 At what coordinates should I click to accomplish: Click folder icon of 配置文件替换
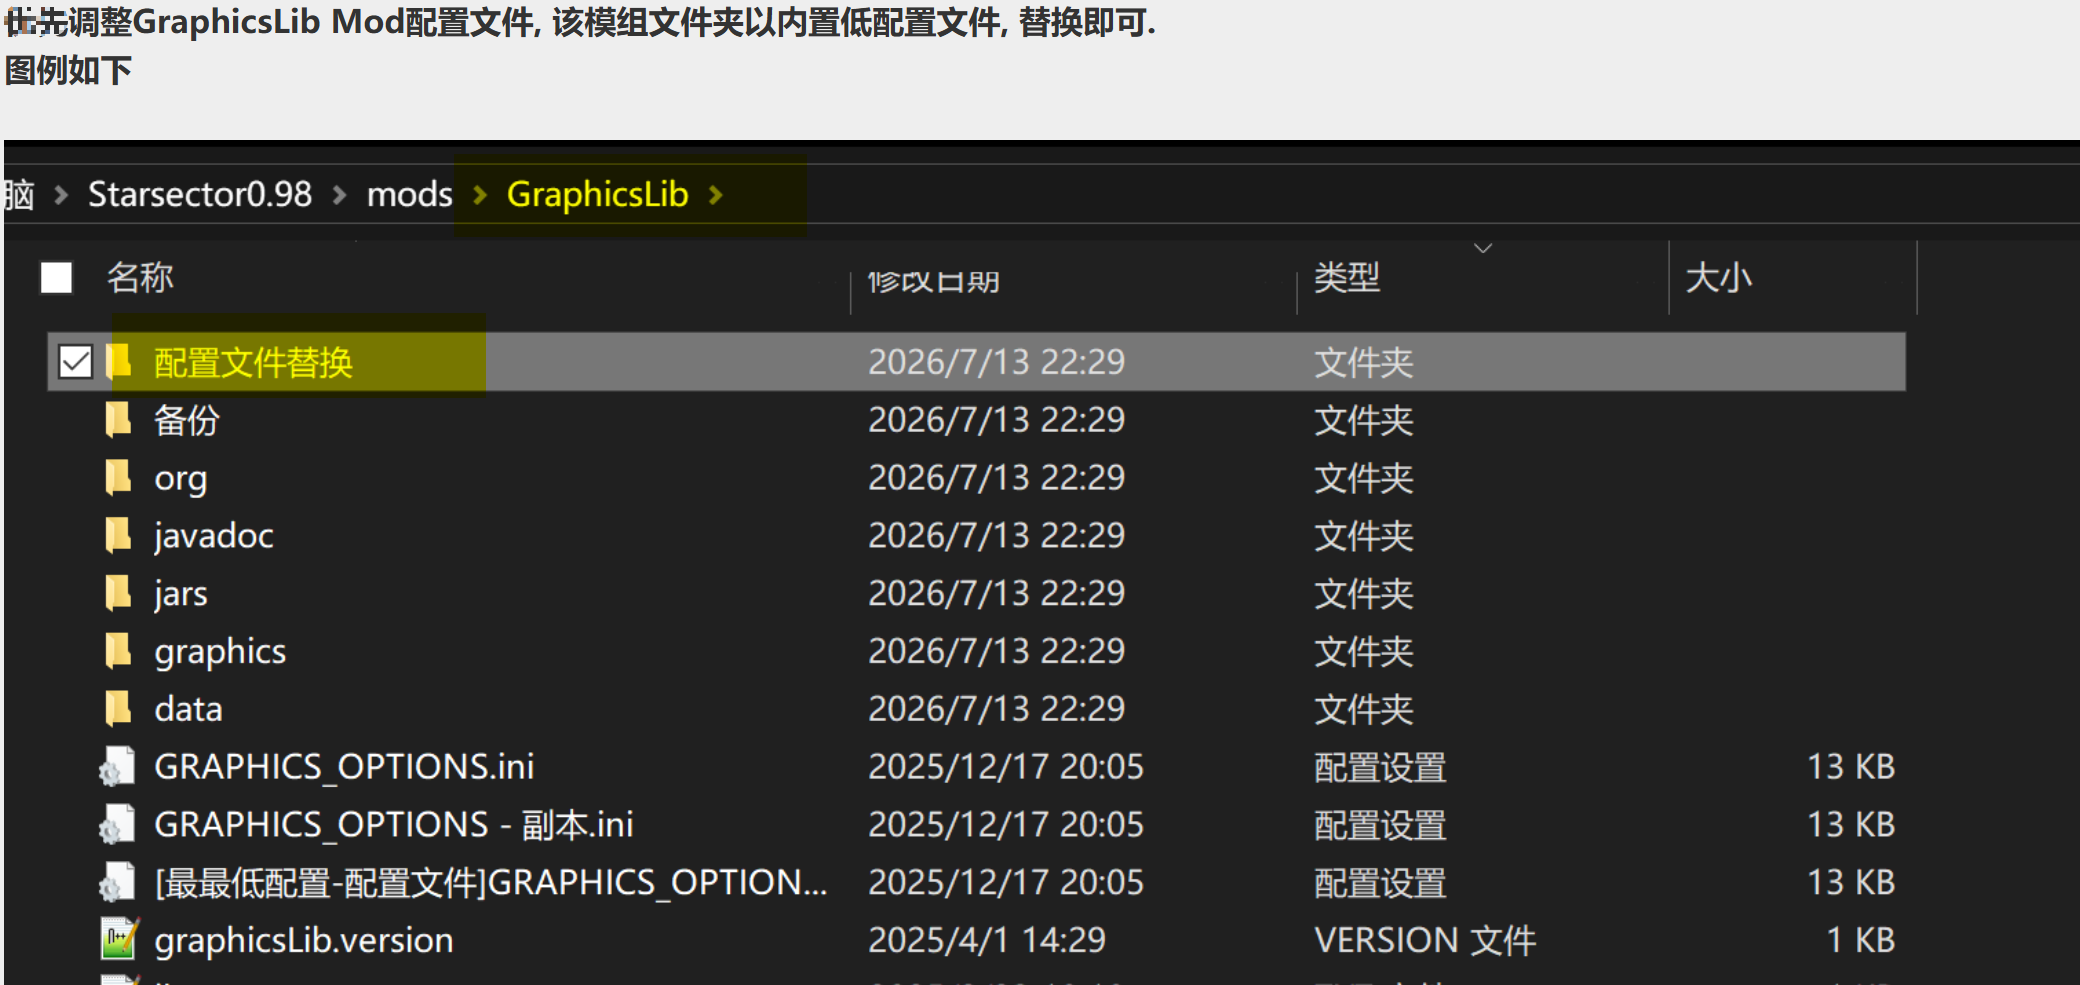pos(119,361)
